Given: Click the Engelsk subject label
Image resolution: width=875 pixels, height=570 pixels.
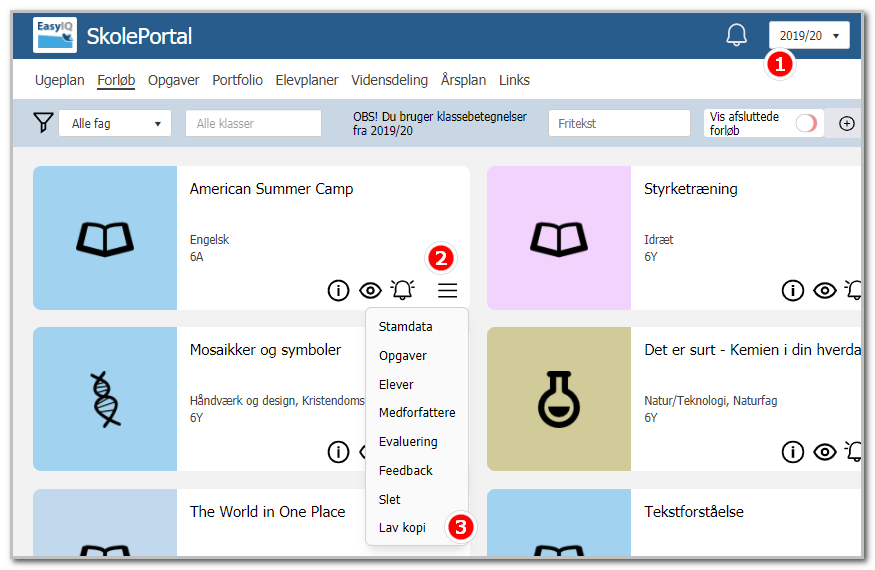Looking at the screenshot, I should [x=209, y=240].
